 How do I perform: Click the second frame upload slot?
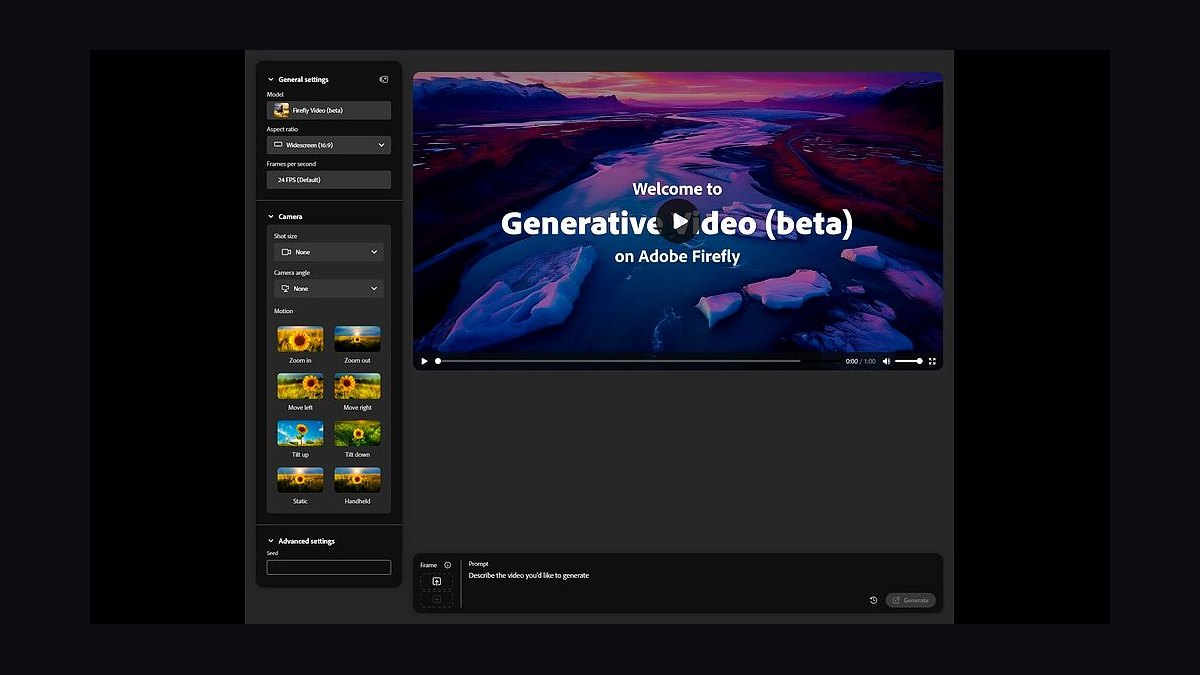437,599
